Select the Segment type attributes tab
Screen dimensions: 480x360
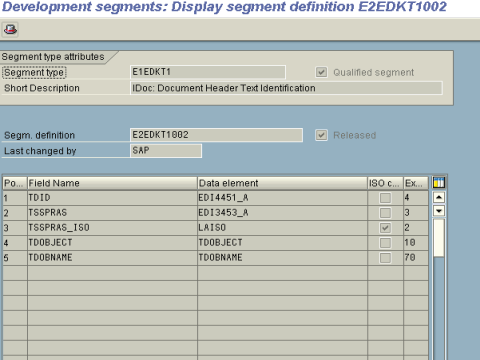point(53,57)
